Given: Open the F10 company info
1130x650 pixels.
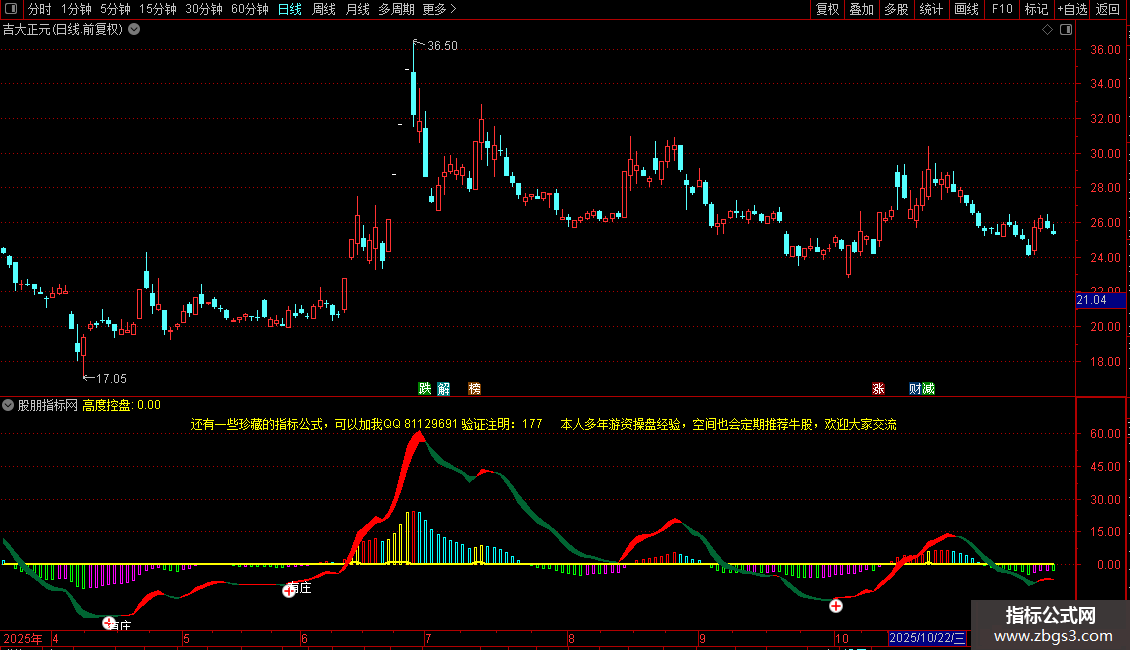Looking at the screenshot, I should [1002, 9].
